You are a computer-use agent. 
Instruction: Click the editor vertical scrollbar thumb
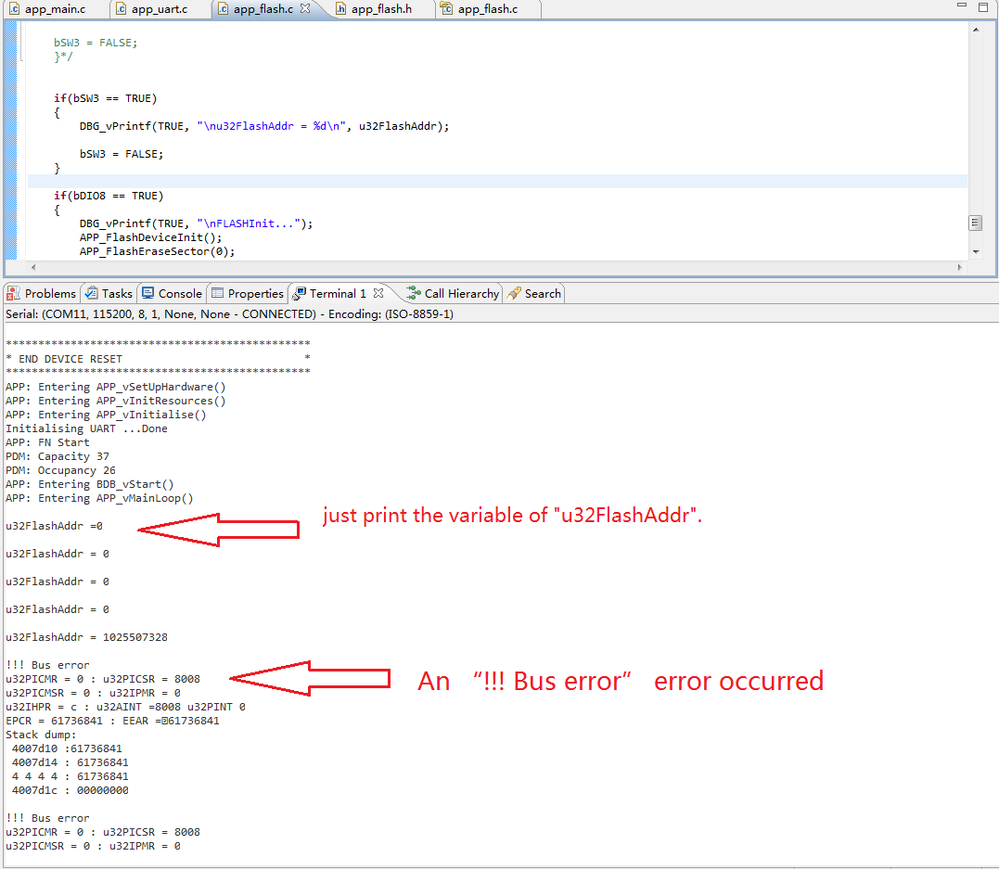pyautogui.click(x=975, y=223)
